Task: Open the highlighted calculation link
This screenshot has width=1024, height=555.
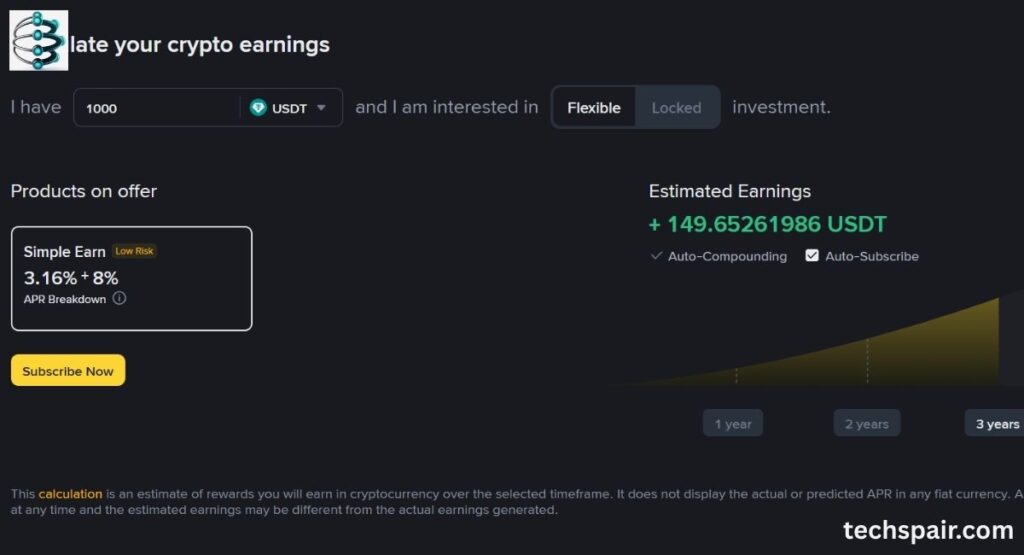Action: pyautogui.click(x=70, y=494)
